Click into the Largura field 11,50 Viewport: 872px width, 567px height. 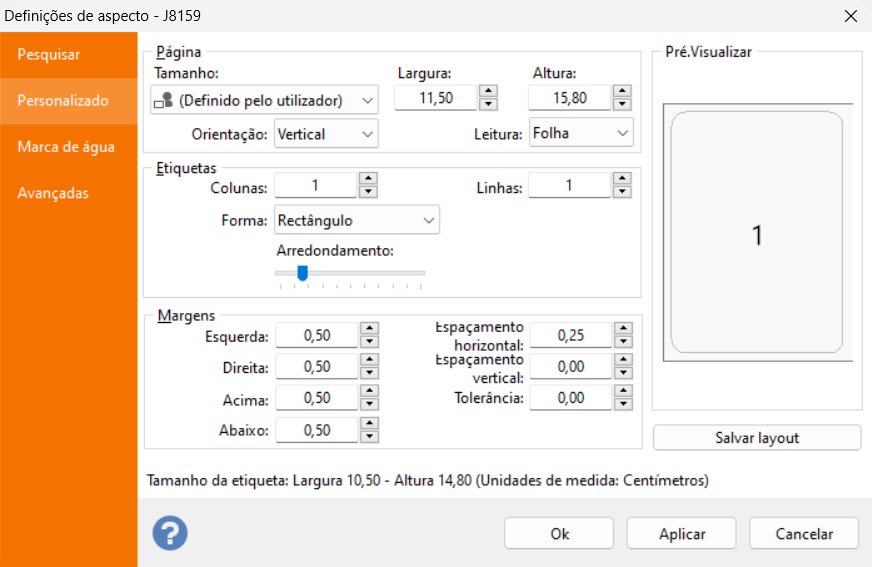(436, 98)
